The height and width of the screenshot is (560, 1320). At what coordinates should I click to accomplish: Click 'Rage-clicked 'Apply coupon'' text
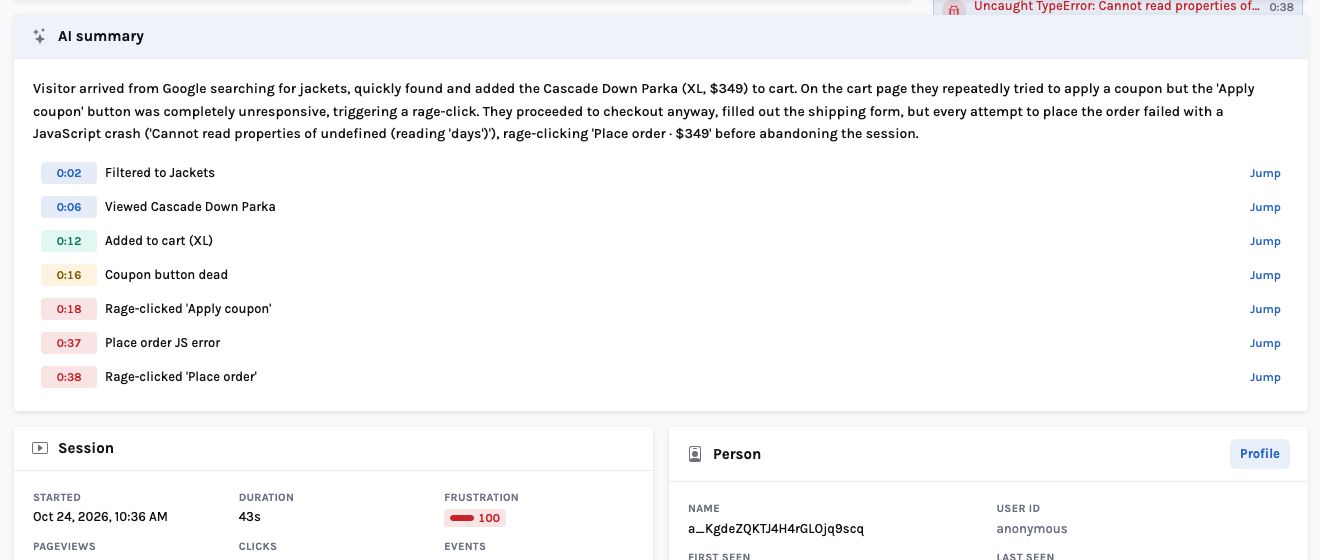point(188,309)
